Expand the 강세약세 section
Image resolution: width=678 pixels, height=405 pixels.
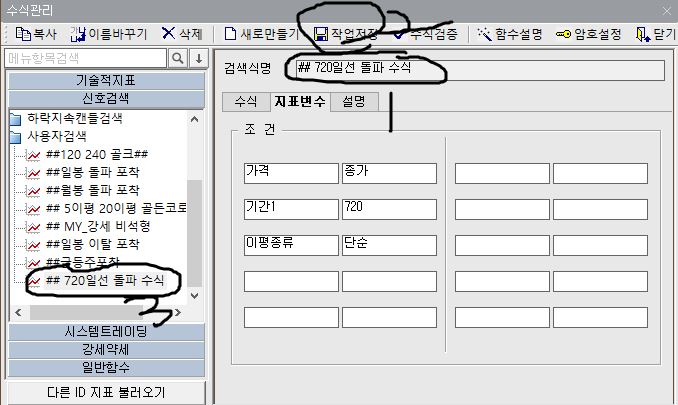click(x=105, y=349)
